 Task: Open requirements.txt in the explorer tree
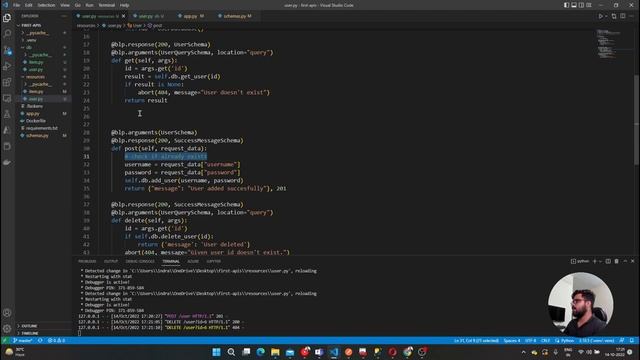43,128
